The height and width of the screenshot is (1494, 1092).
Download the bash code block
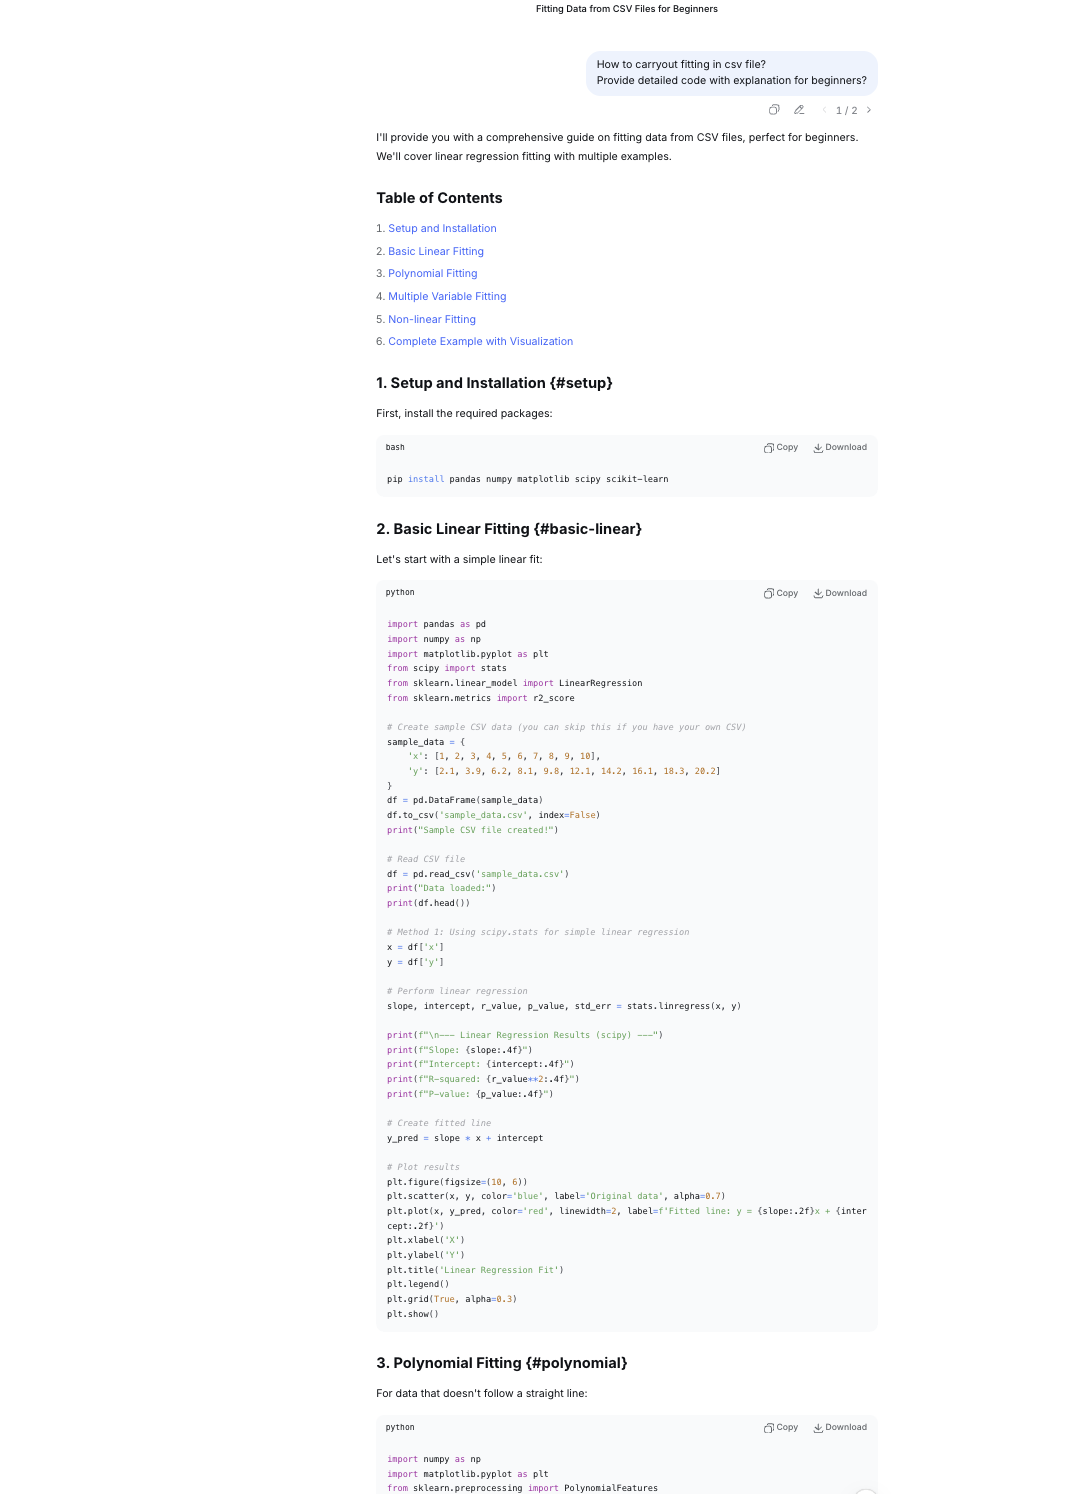(840, 448)
